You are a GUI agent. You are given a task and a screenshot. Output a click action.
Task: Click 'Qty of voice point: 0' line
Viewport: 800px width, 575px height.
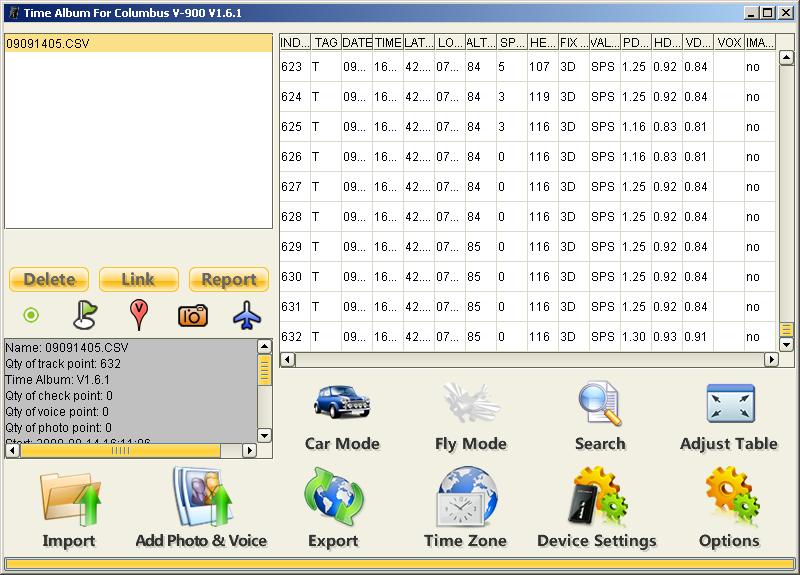point(57,412)
